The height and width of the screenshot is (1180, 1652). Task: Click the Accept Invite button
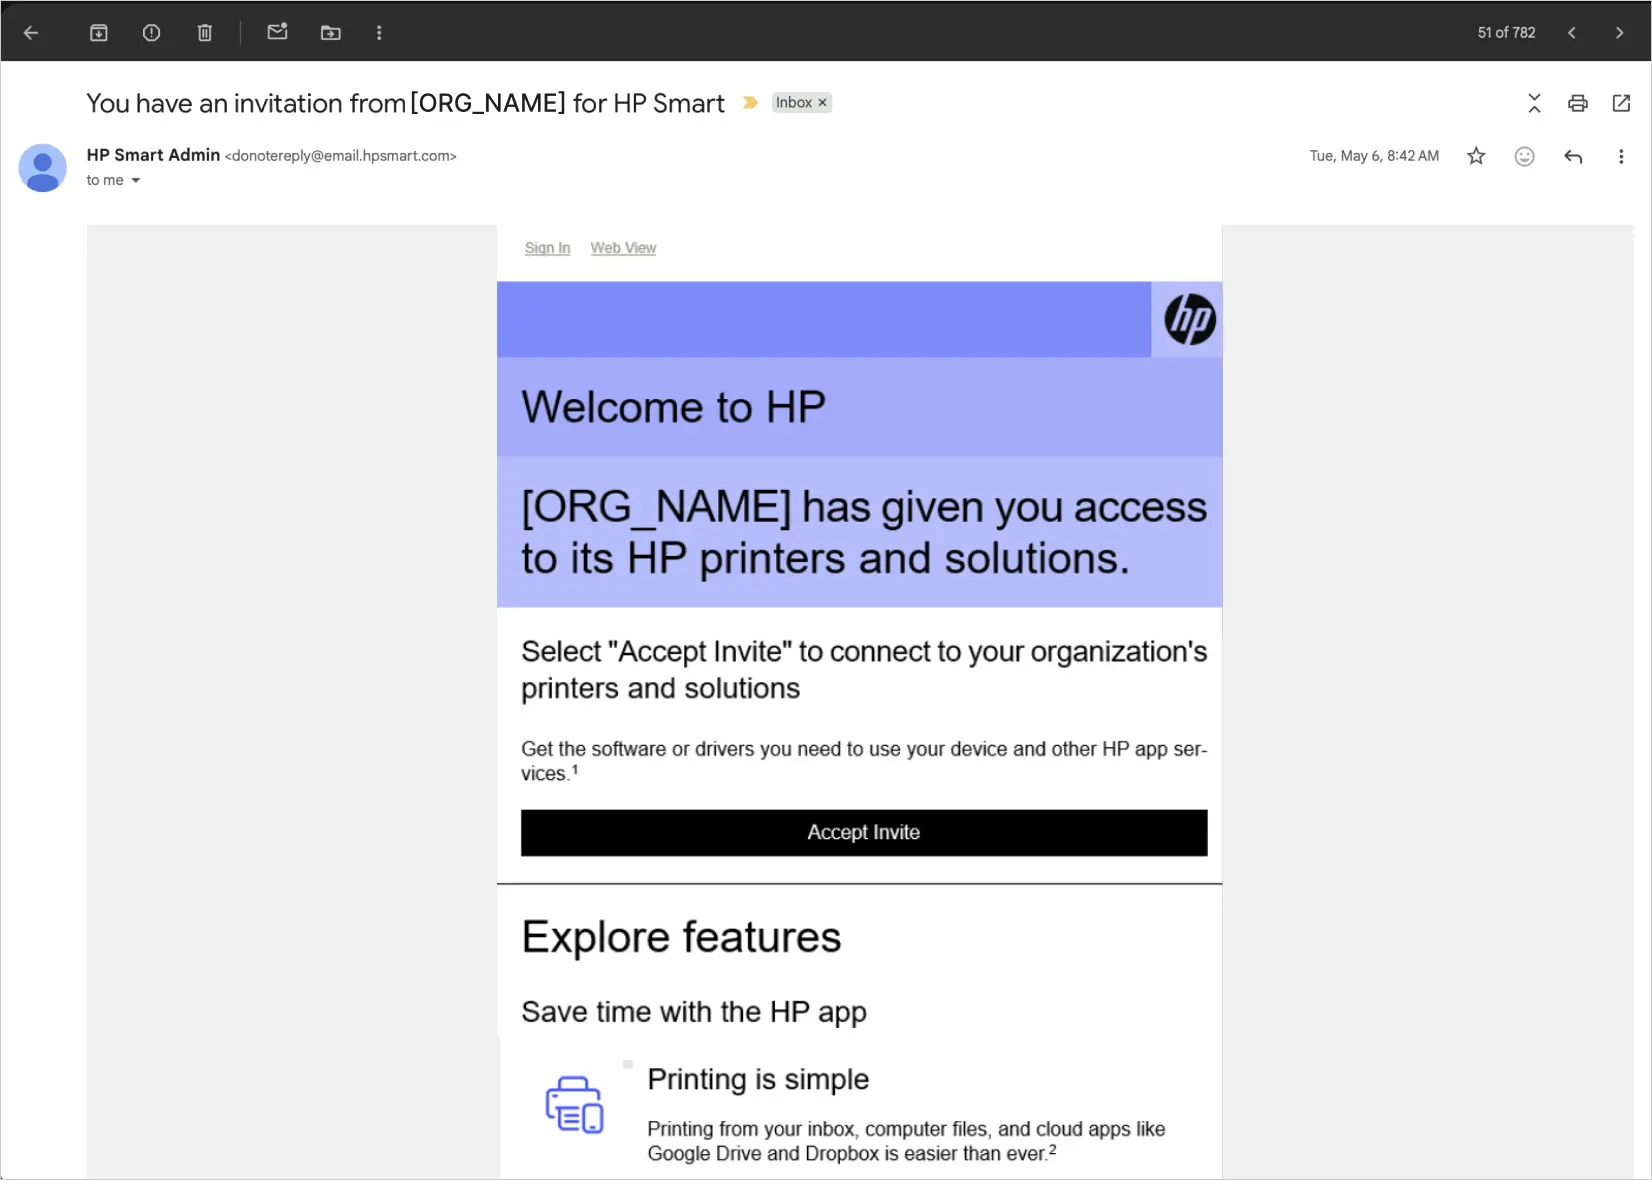863,832
